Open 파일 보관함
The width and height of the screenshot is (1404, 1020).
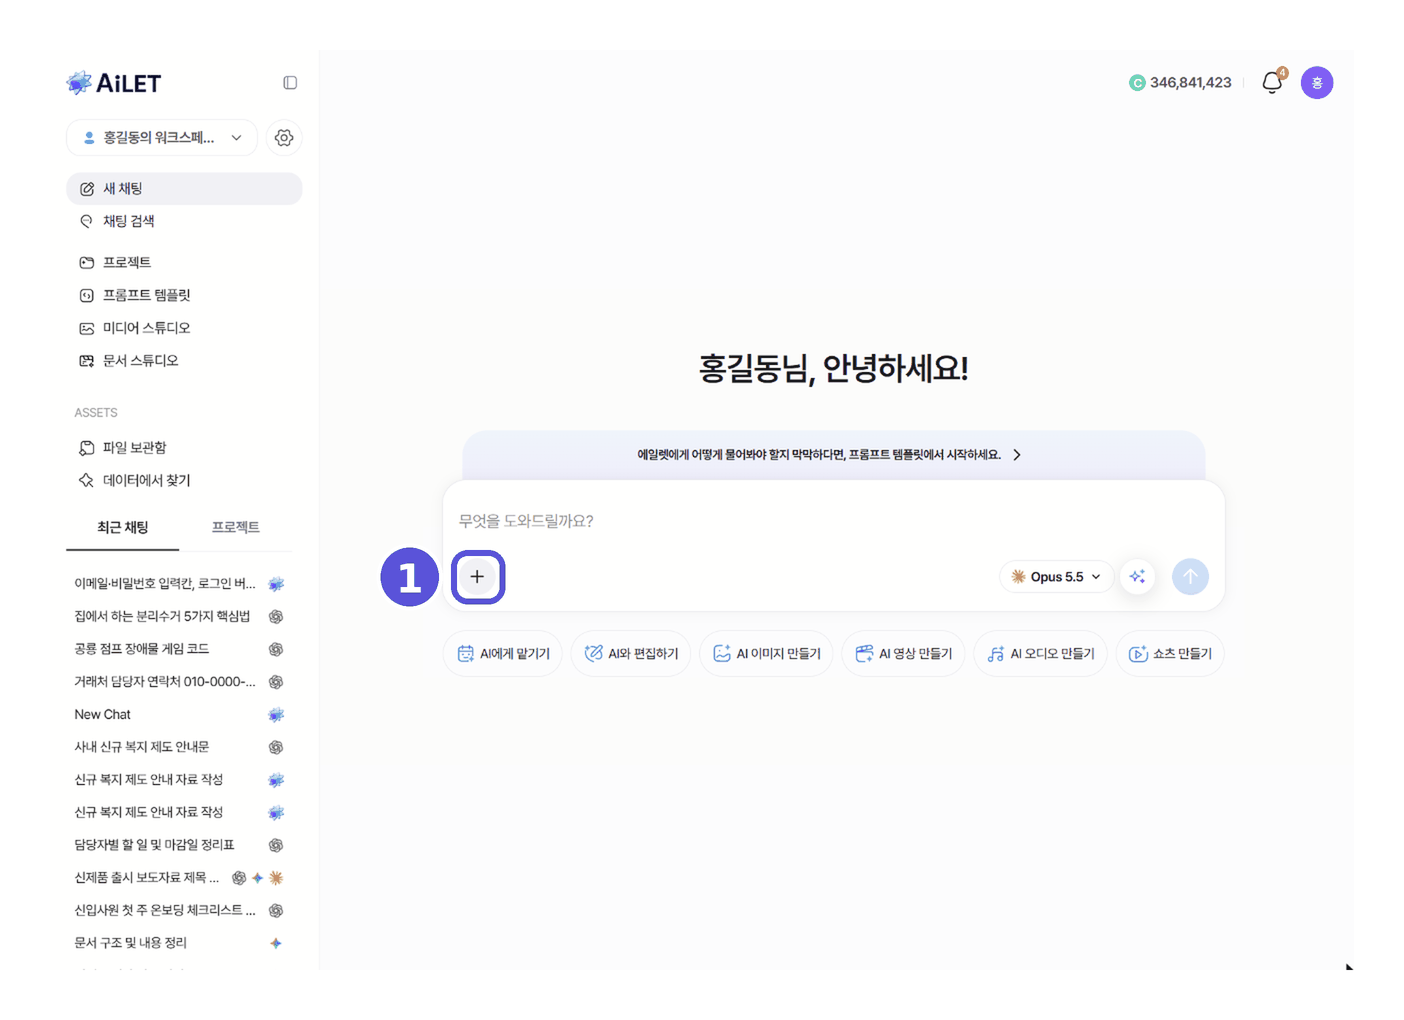pos(184,448)
